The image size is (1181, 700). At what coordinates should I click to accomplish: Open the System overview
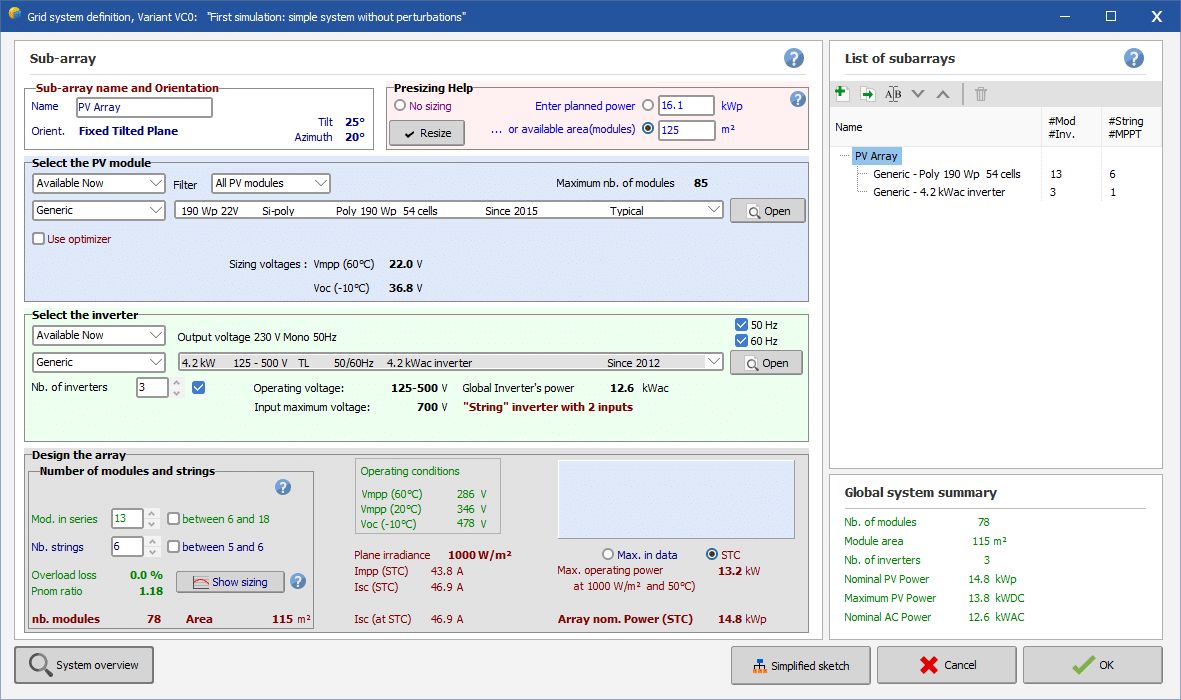(x=84, y=665)
